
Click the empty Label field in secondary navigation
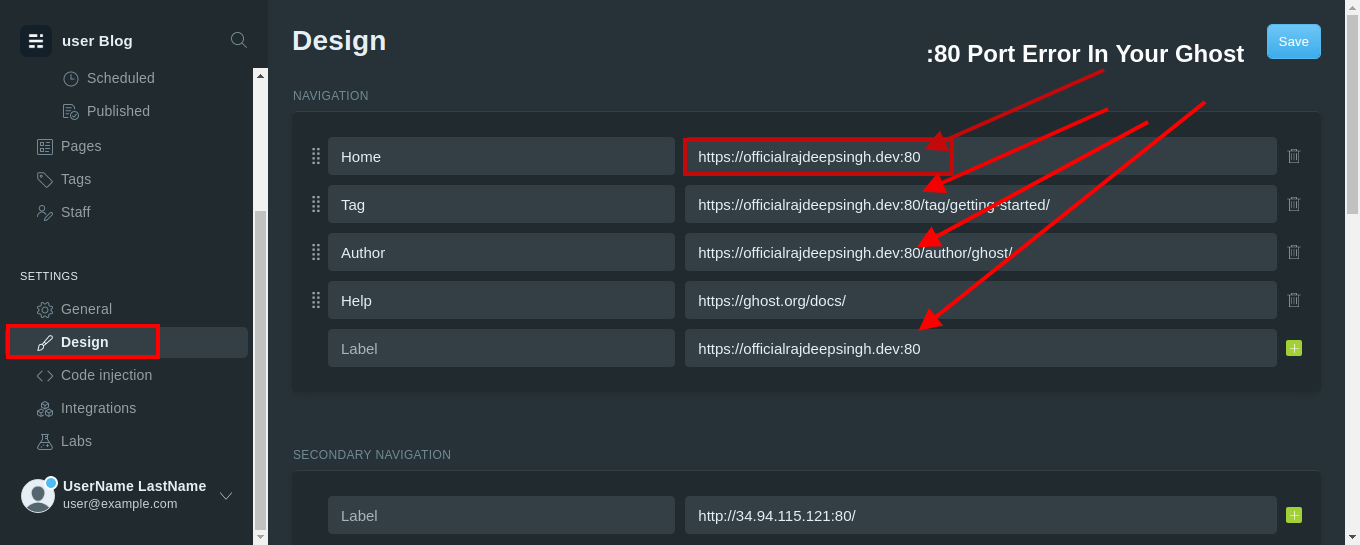(x=501, y=515)
